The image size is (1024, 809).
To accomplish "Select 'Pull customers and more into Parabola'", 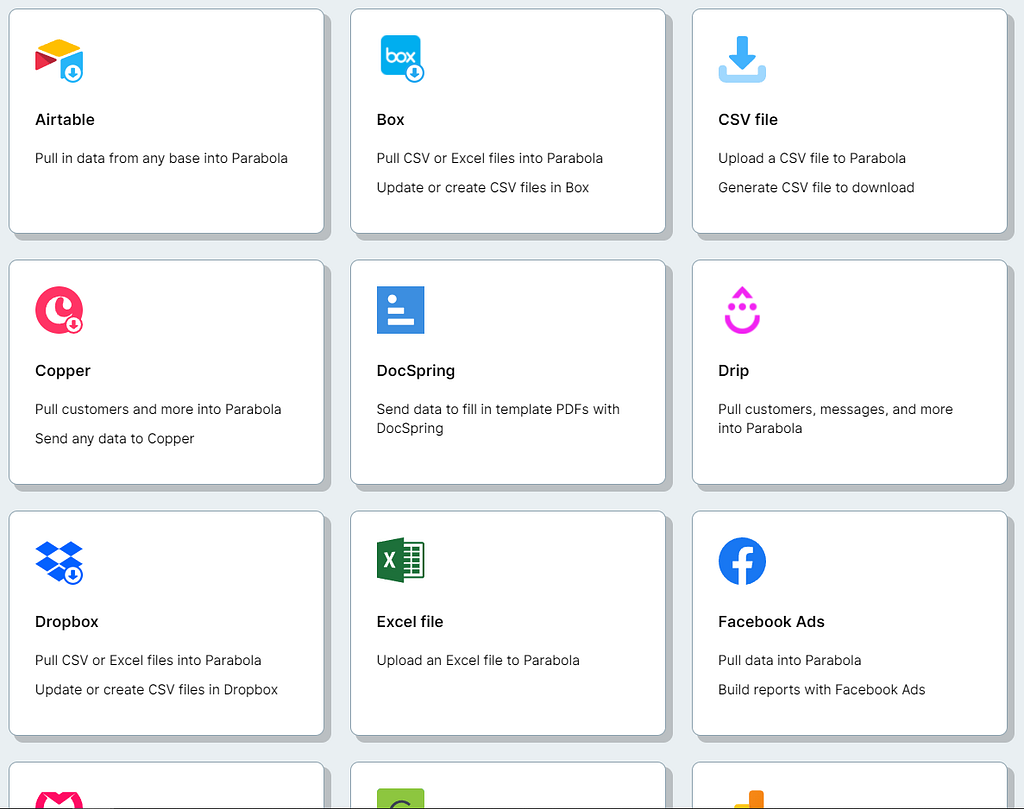I will pos(158,409).
